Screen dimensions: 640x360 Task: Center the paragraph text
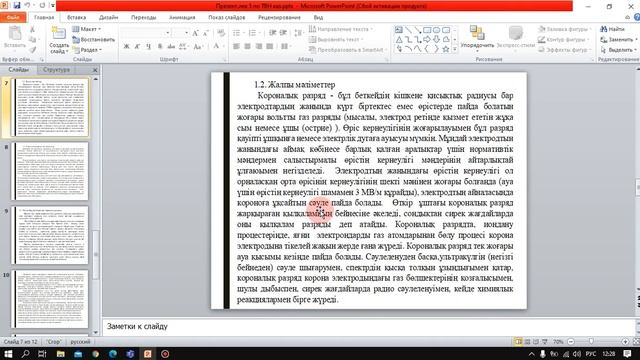(x=247, y=47)
